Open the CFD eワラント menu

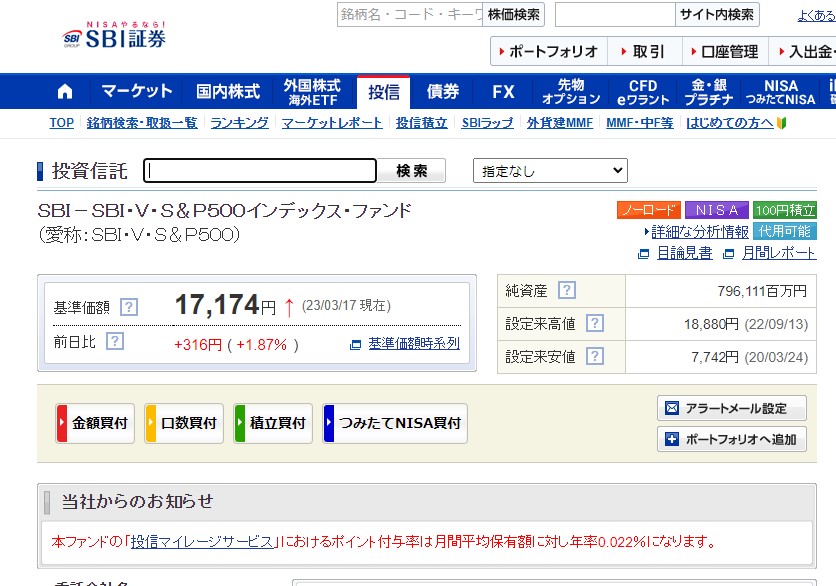[x=643, y=91]
